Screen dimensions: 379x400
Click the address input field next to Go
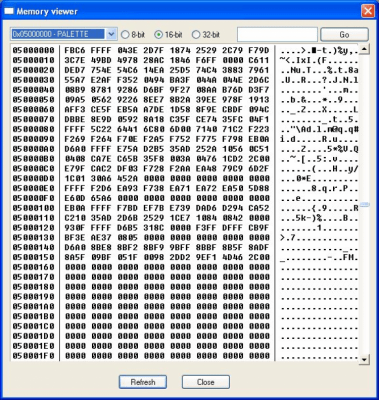(x=277, y=34)
